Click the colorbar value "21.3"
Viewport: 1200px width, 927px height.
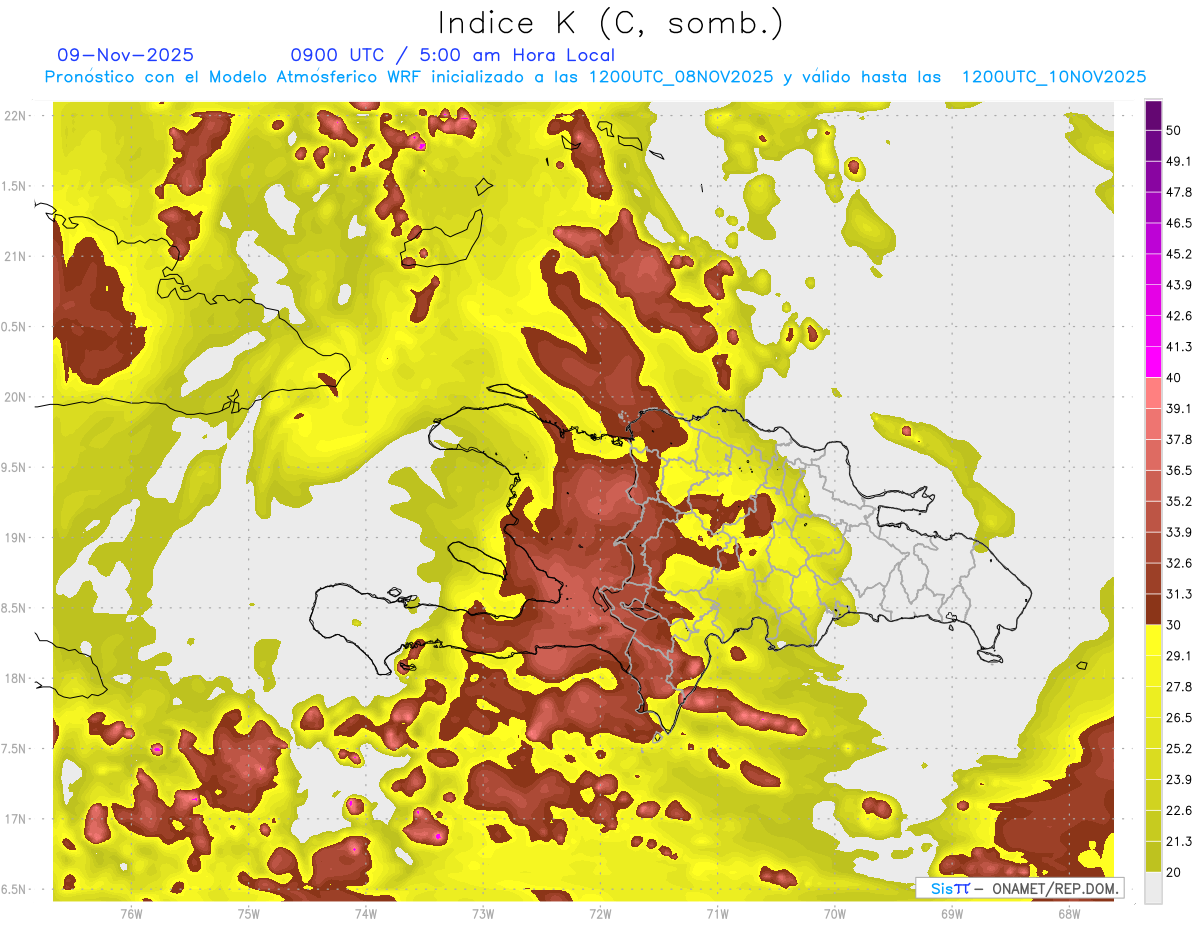(1179, 841)
